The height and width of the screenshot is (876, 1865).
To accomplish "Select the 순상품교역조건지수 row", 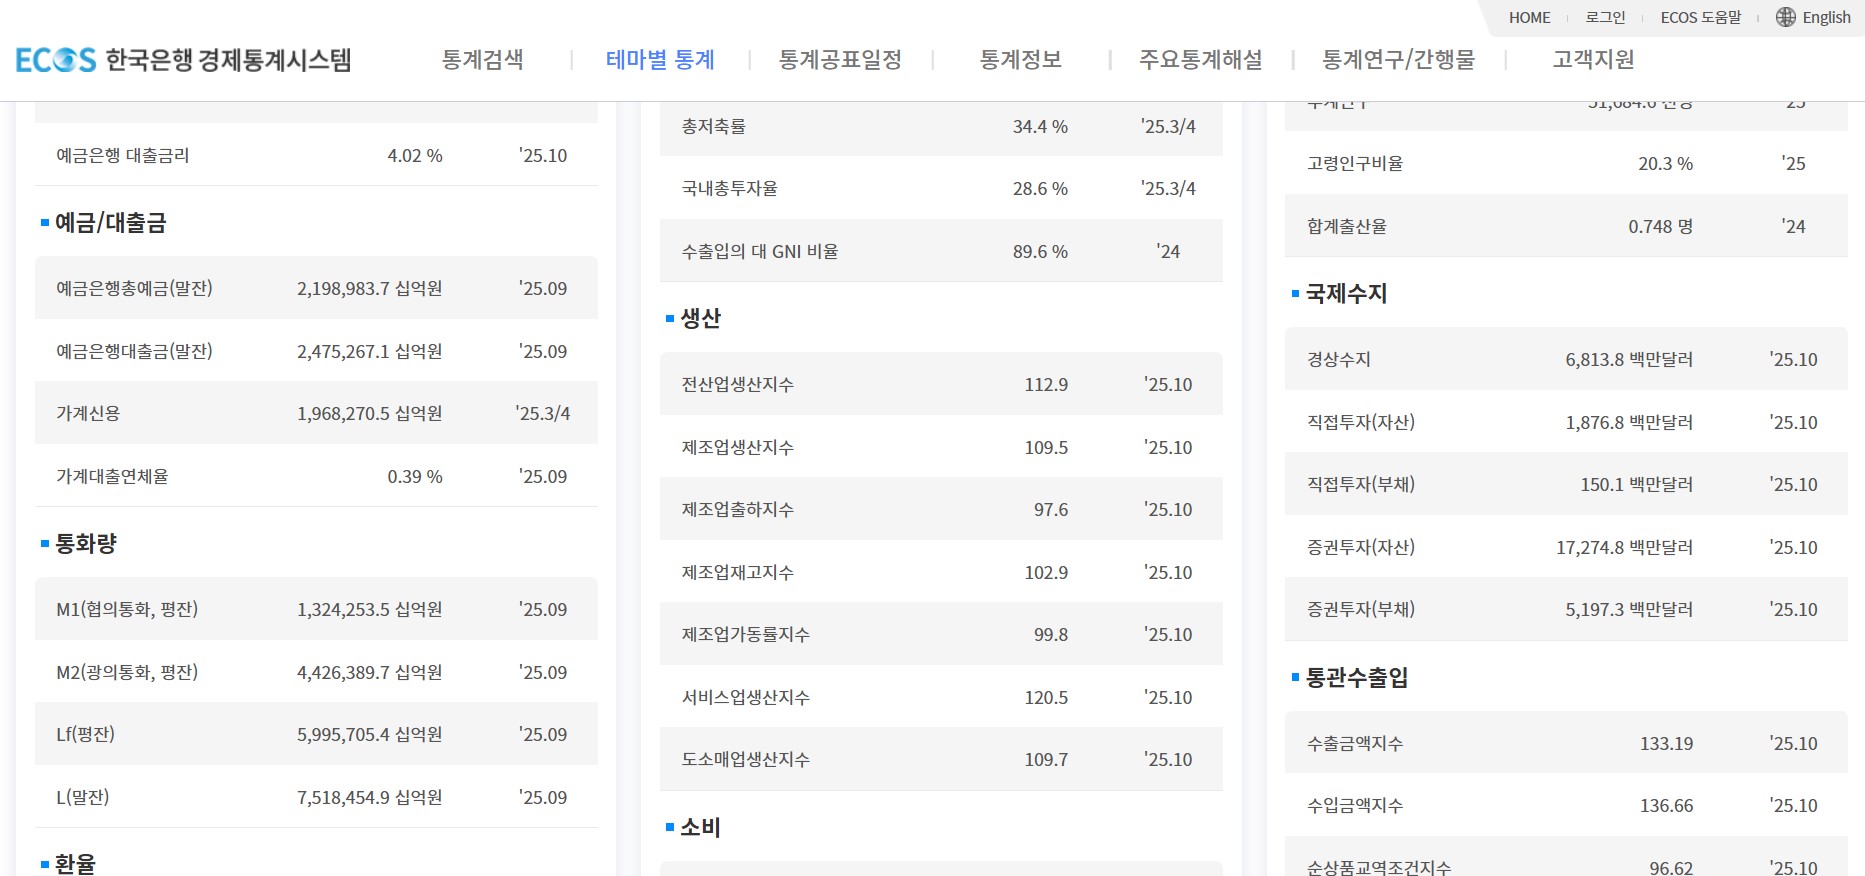I will [x=1566, y=858].
